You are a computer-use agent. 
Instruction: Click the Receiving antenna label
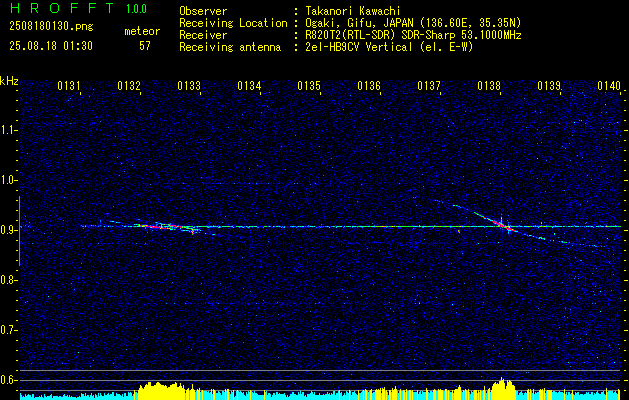(230, 47)
